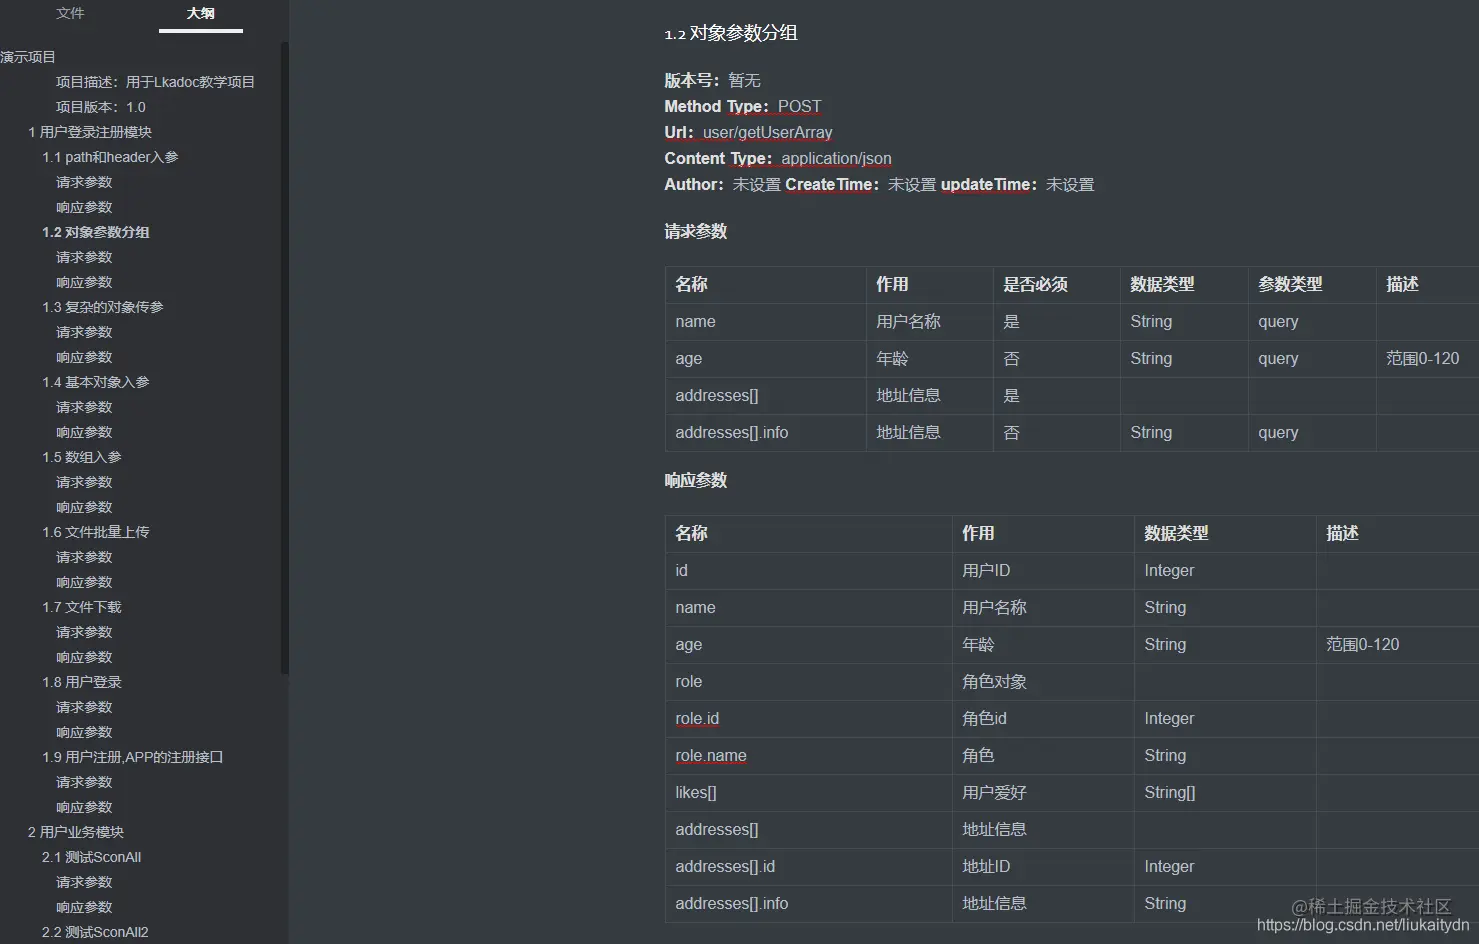Click 响应参数 under 1.2 对象参数分组

84,282
